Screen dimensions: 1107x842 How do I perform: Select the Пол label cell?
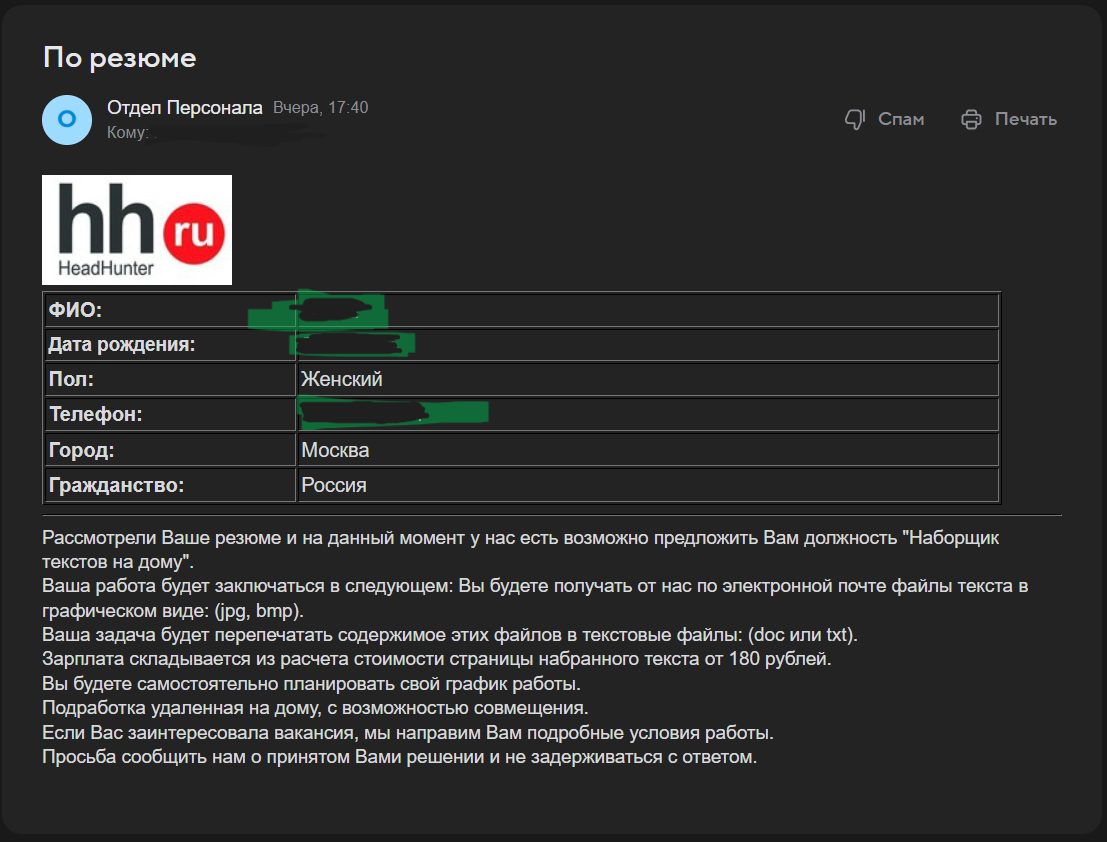170,379
